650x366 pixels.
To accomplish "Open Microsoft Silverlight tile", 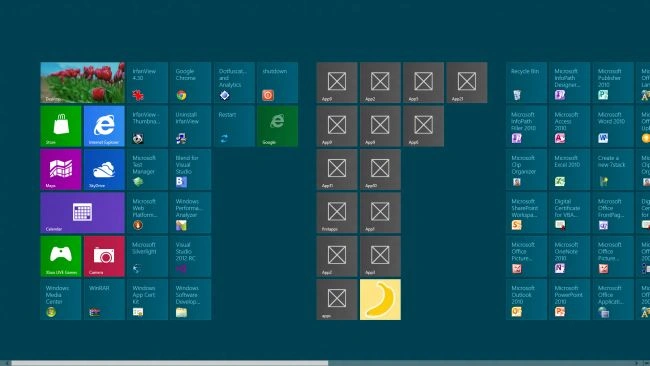I will pyautogui.click(x=148, y=256).
